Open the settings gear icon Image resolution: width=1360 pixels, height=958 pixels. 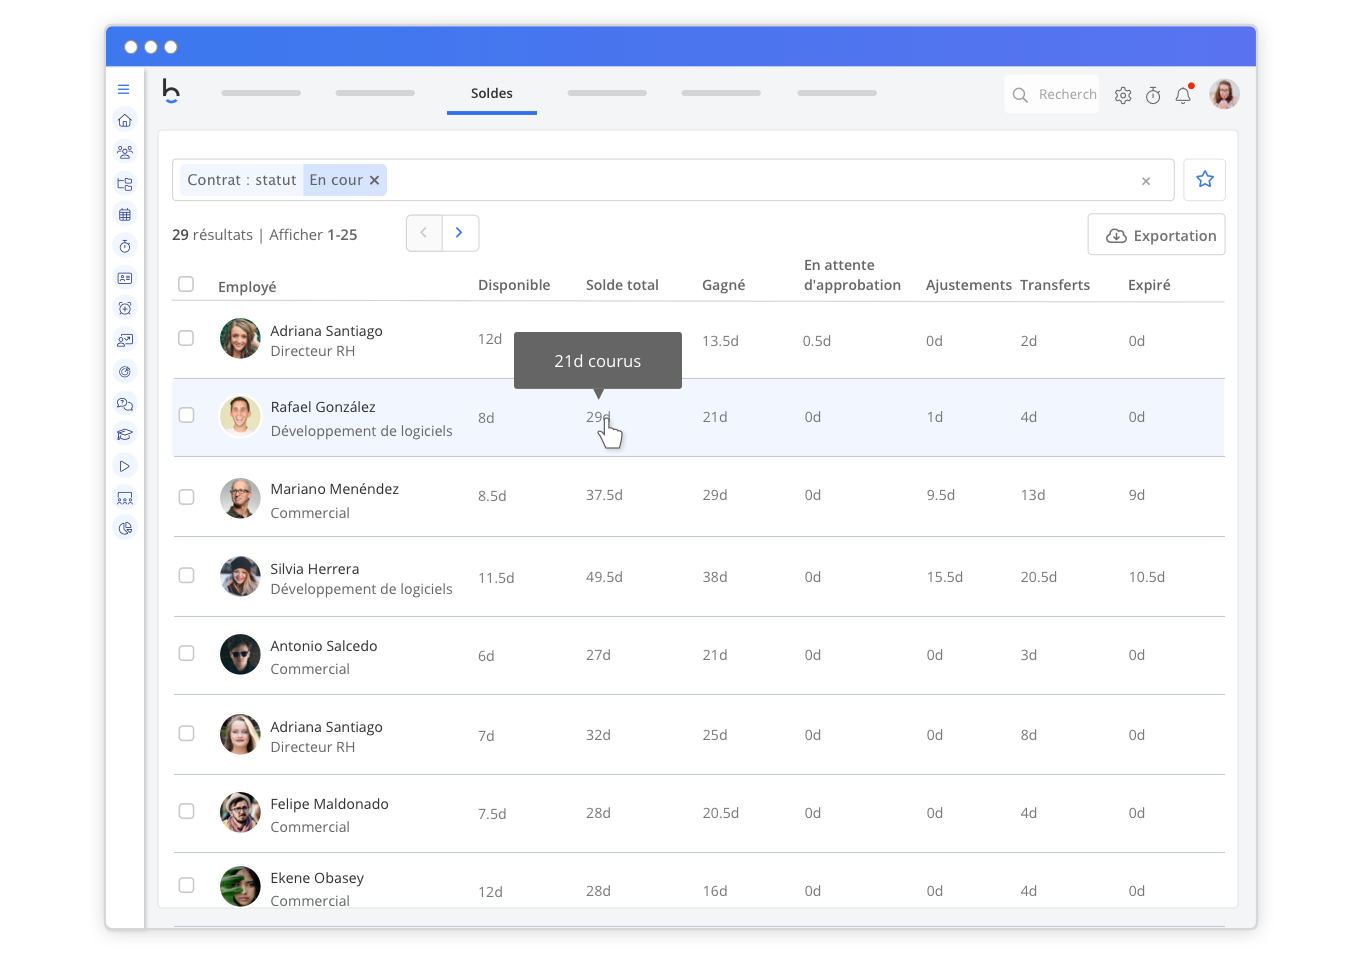[x=1122, y=94]
